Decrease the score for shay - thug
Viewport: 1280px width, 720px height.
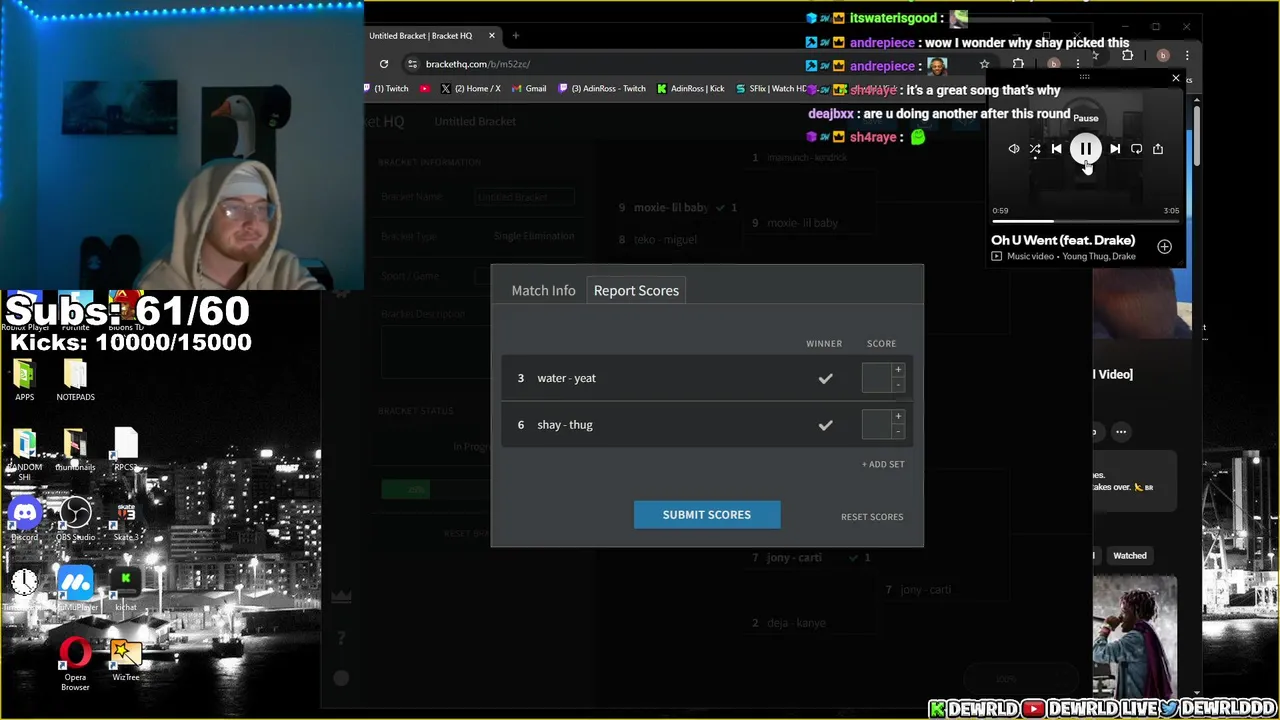(x=898, y=432)
